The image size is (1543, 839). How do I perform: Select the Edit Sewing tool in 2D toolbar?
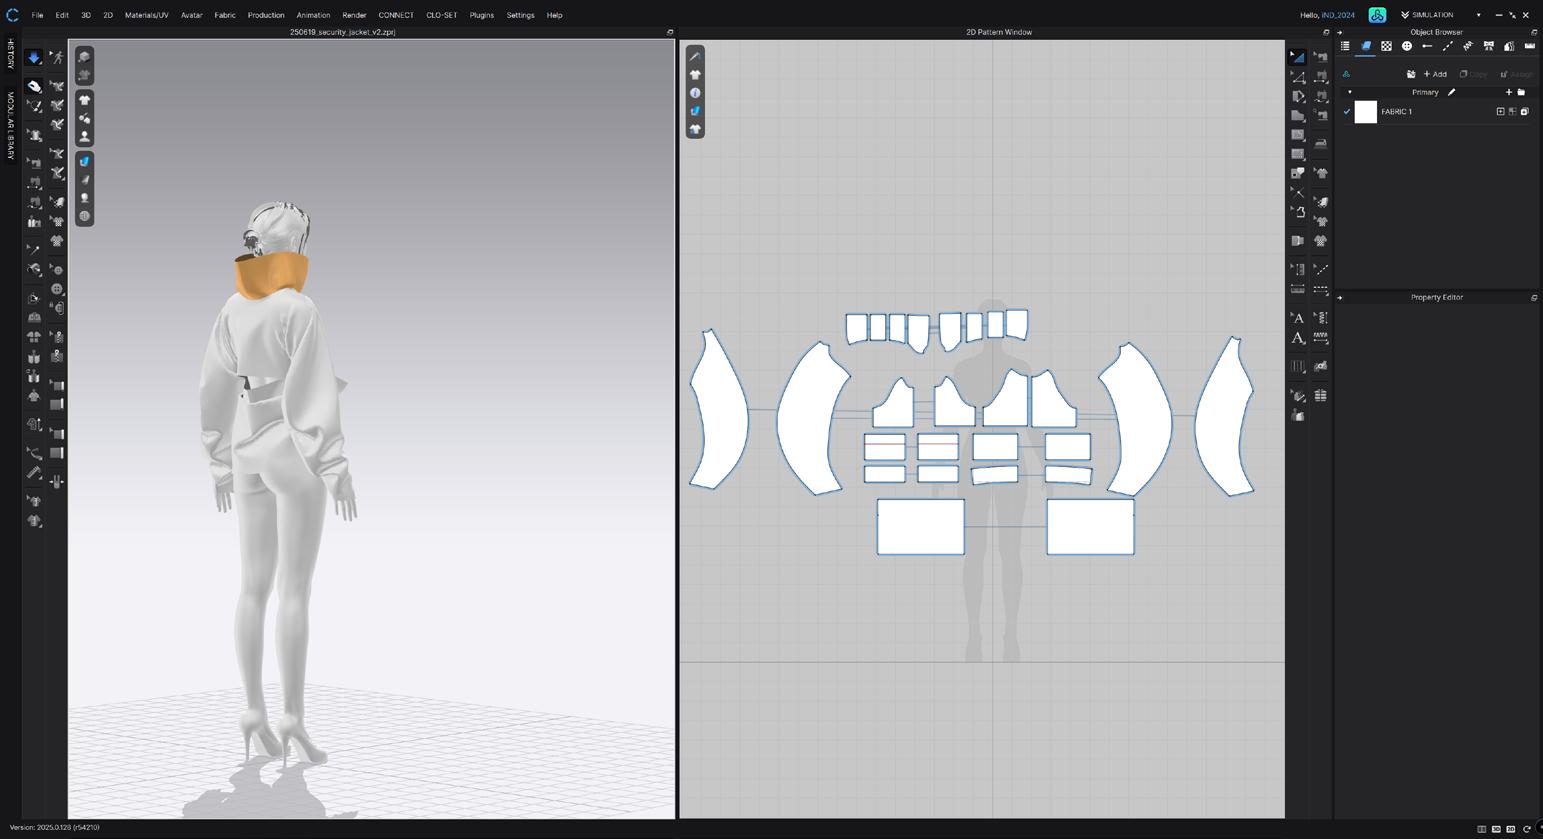click(x=1321, y=57)
